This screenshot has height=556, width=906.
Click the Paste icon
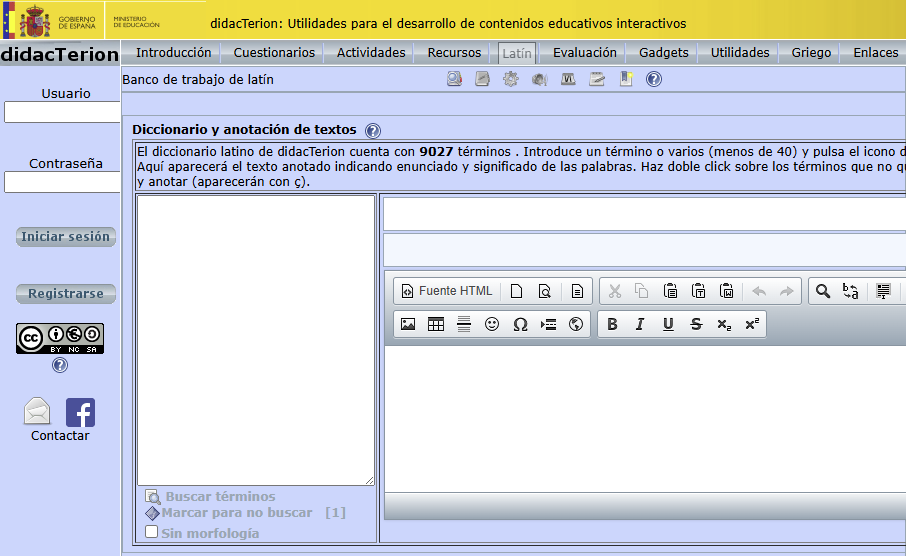670,291
